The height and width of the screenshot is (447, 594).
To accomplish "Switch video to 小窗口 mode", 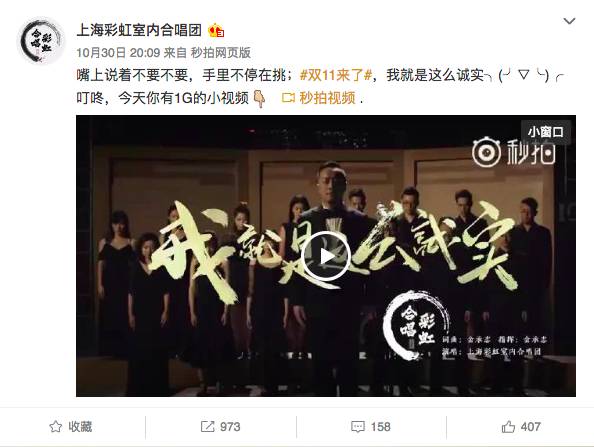I will [546, 131].
